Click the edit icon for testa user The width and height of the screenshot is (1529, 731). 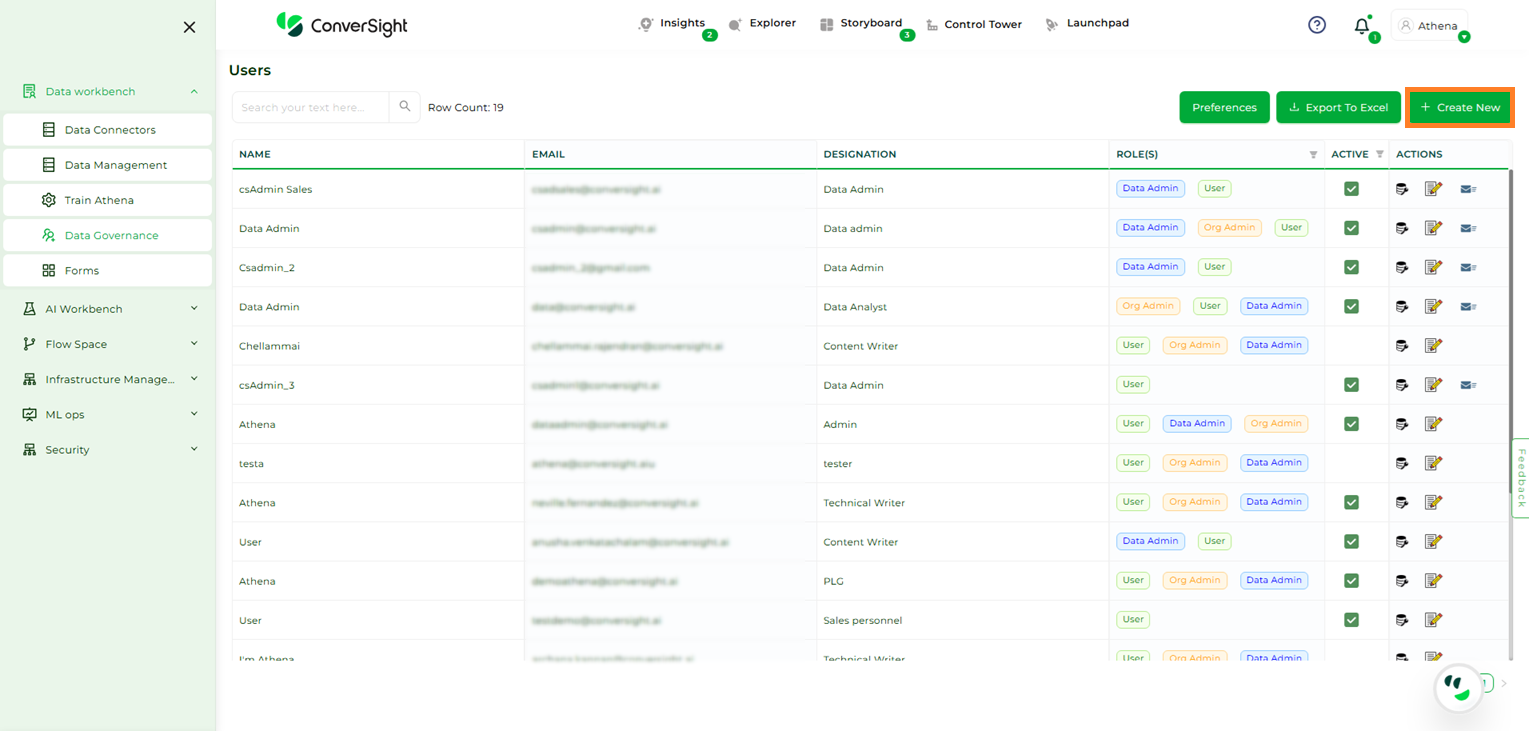click(x=1433, y=463)
